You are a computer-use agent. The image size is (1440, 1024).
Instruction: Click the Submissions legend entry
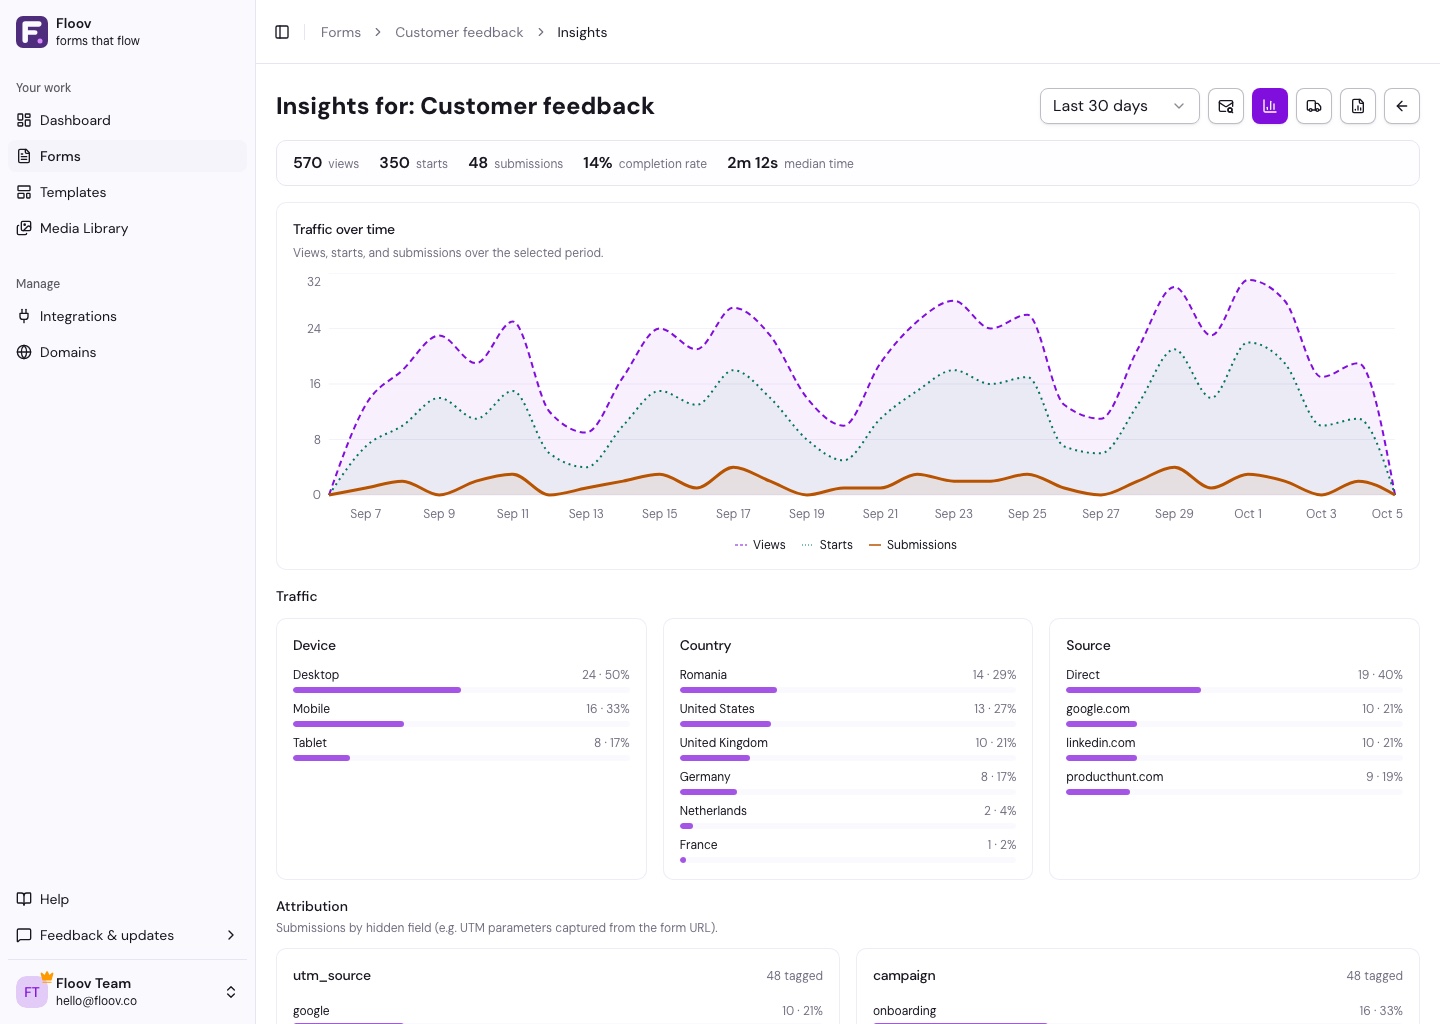tap(913, 545)
